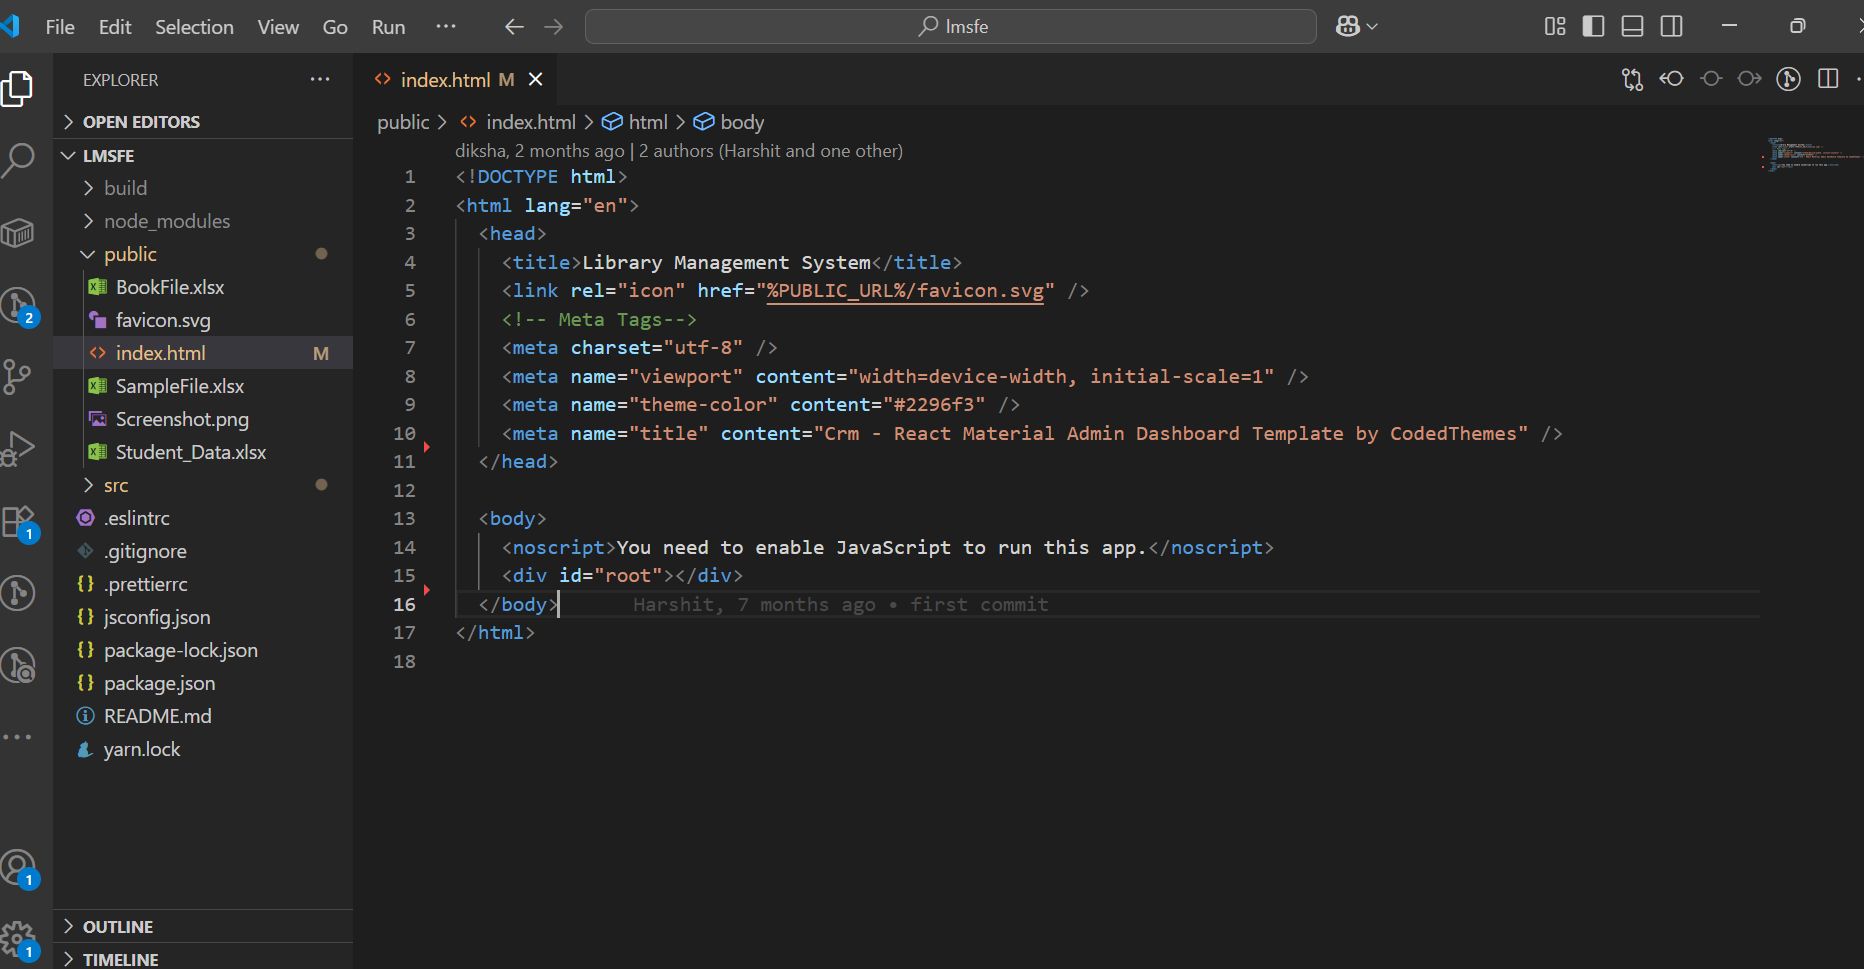This screenshot has height=969, width=1864.
Task: Click the Customize Layout icon
Action: pyautogui.click(x=1555, y=27)
